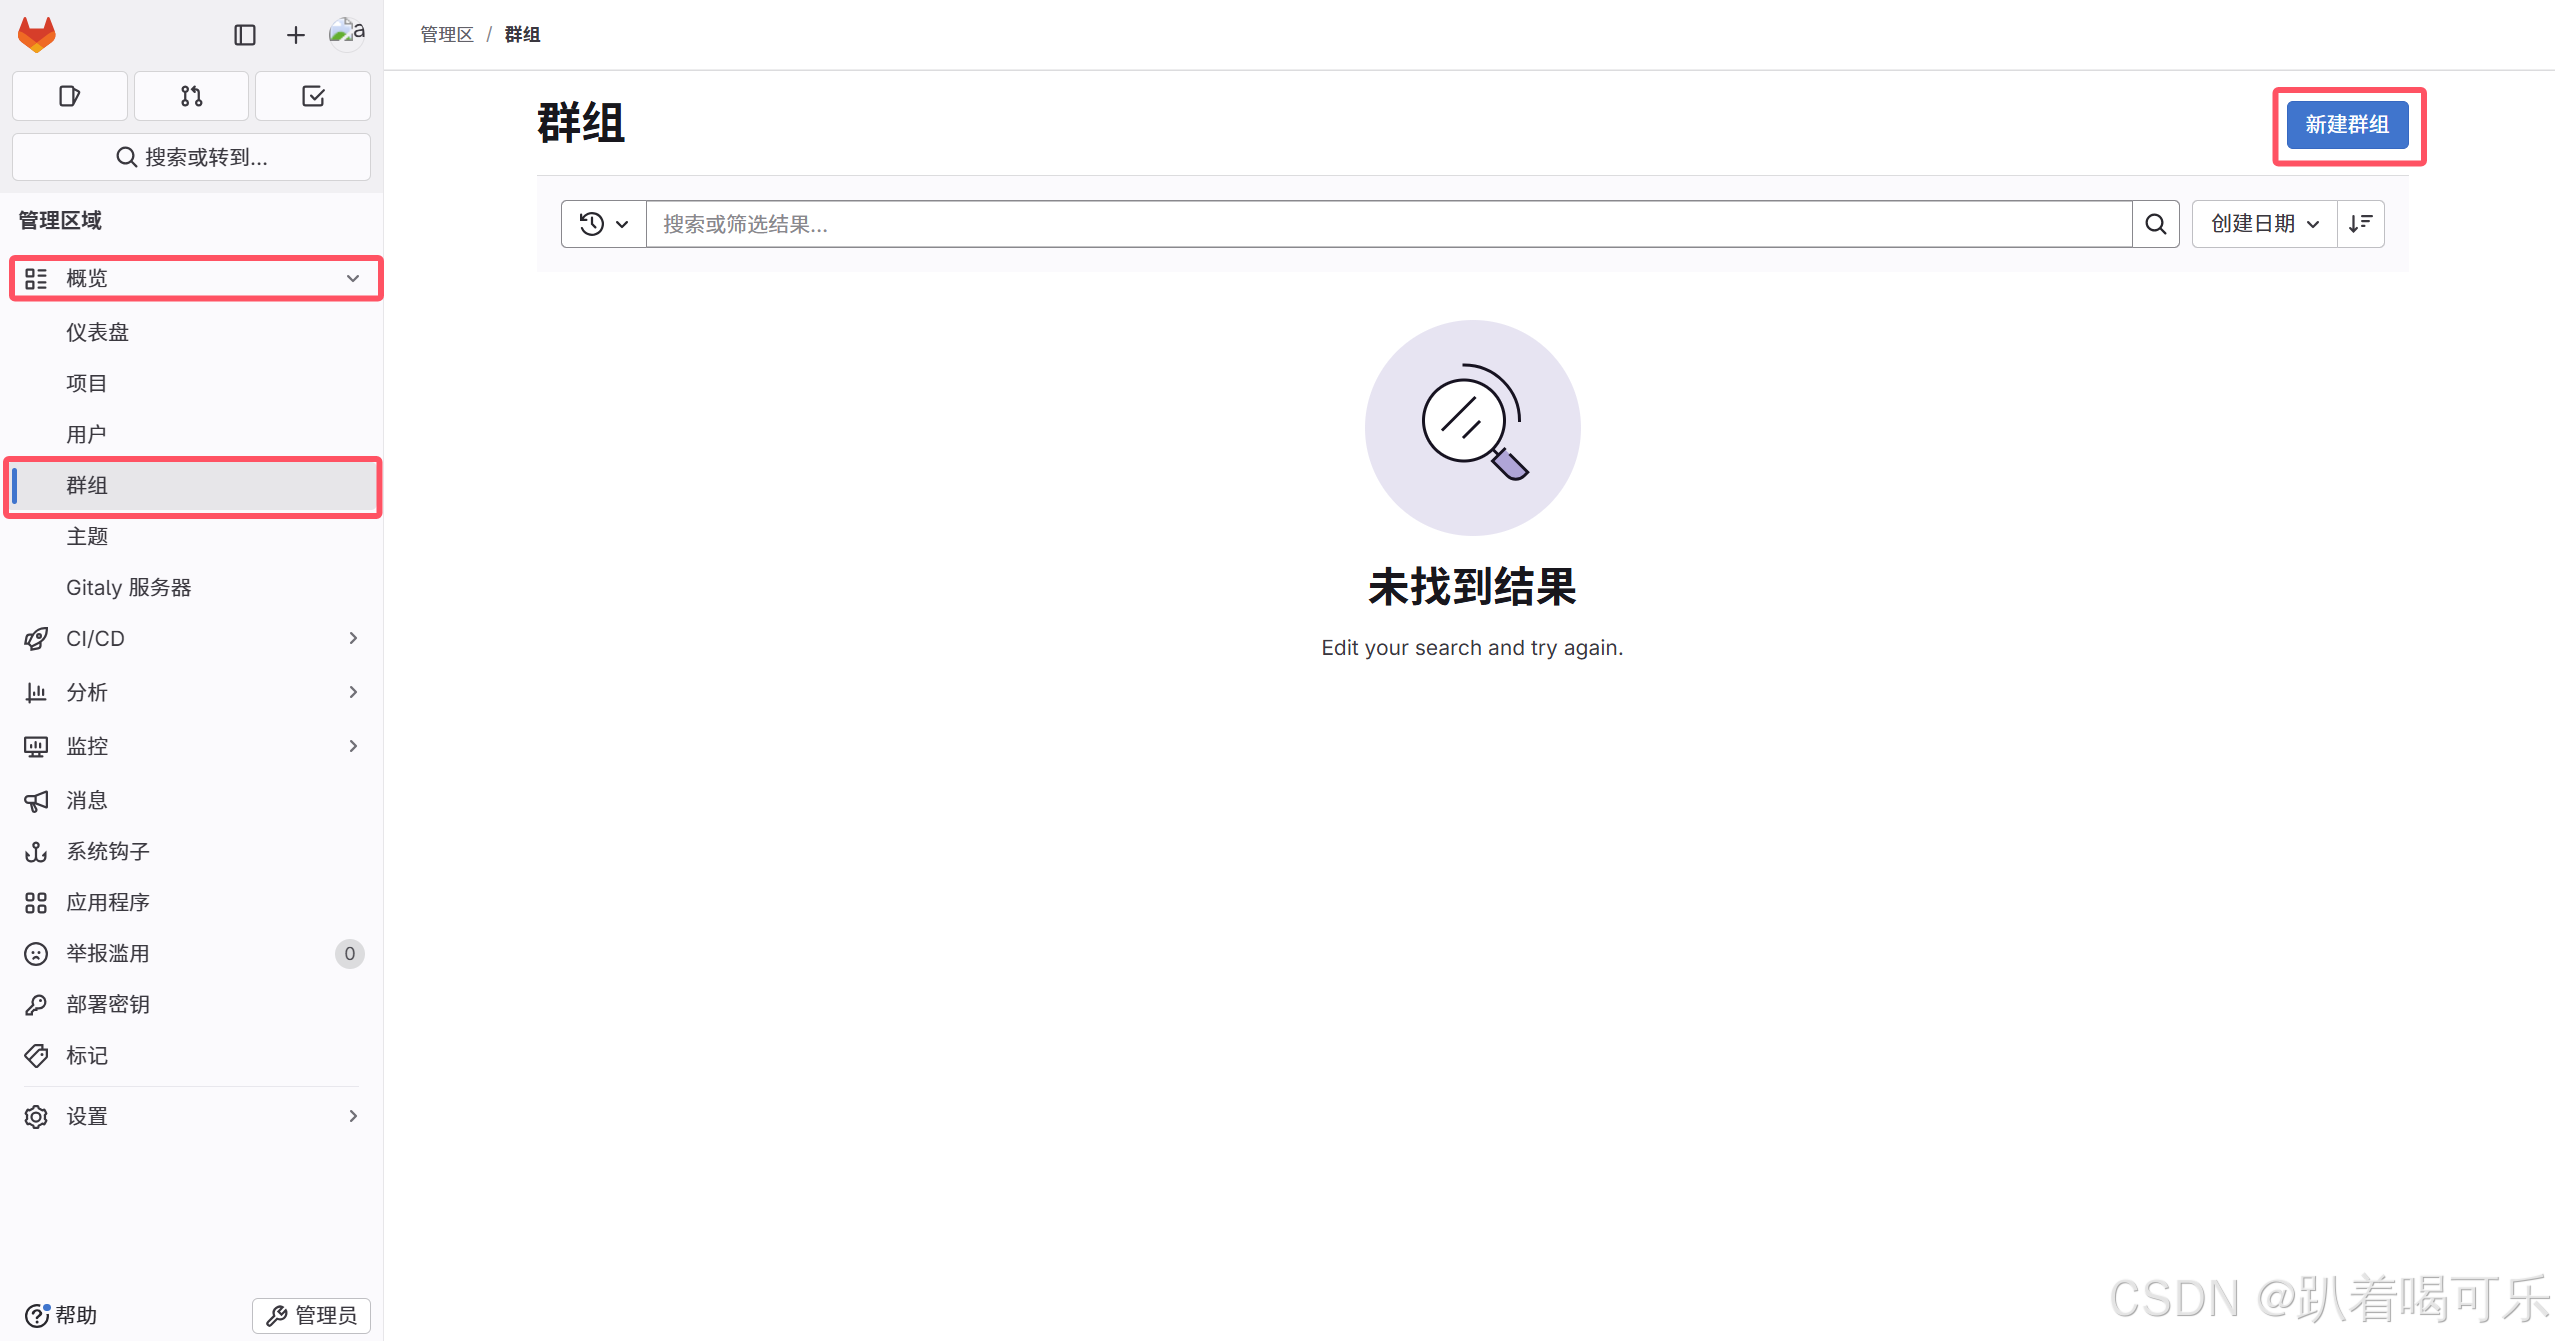Open the 创建日期 sort dropdown
This screenshot has width=2555, height=1341.
[2265, 224]
